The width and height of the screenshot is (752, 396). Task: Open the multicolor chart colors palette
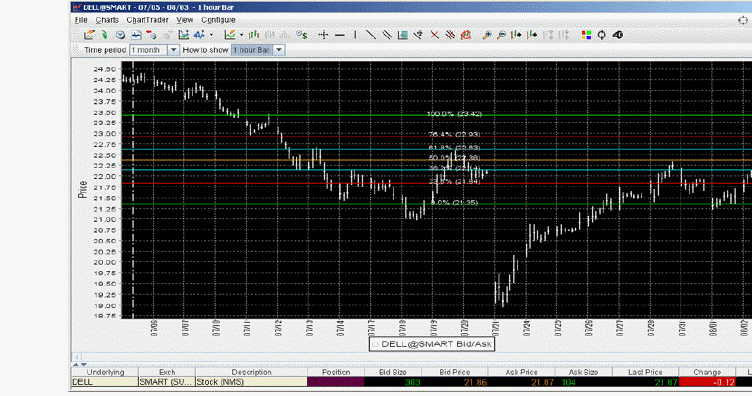coord(586,35)
